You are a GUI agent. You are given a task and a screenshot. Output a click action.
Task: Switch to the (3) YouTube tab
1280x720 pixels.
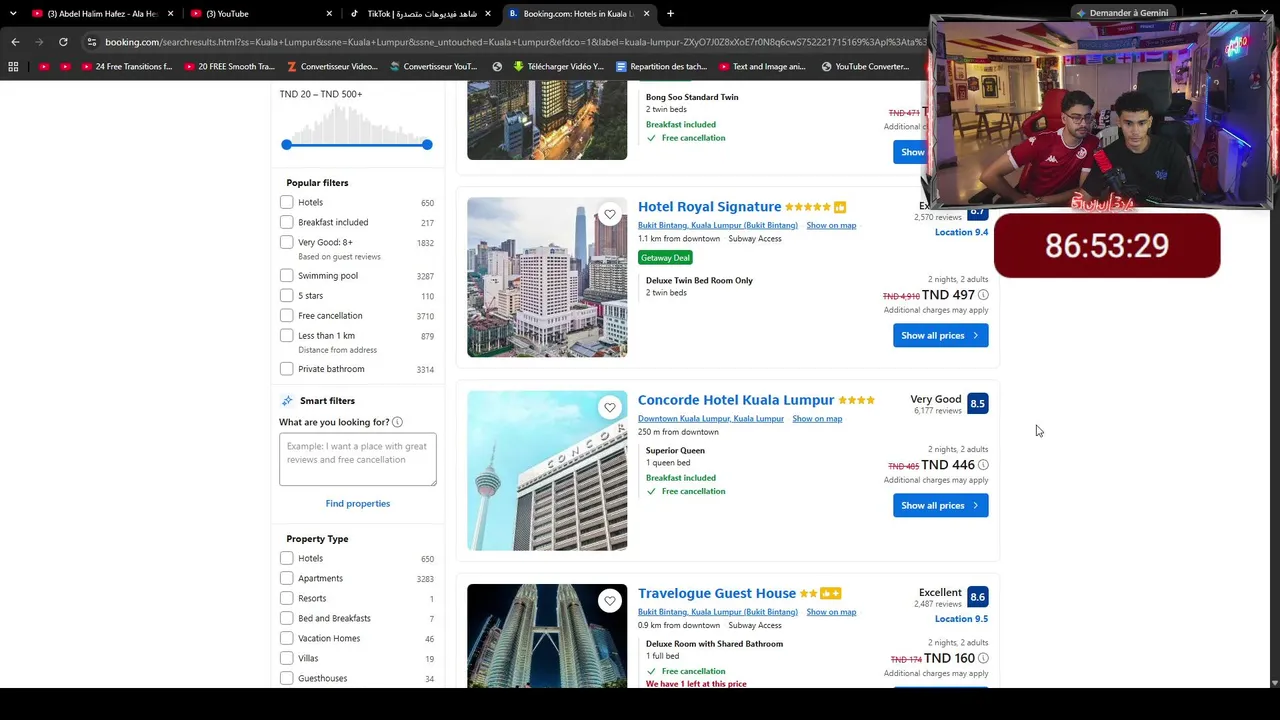coord(262,14)
